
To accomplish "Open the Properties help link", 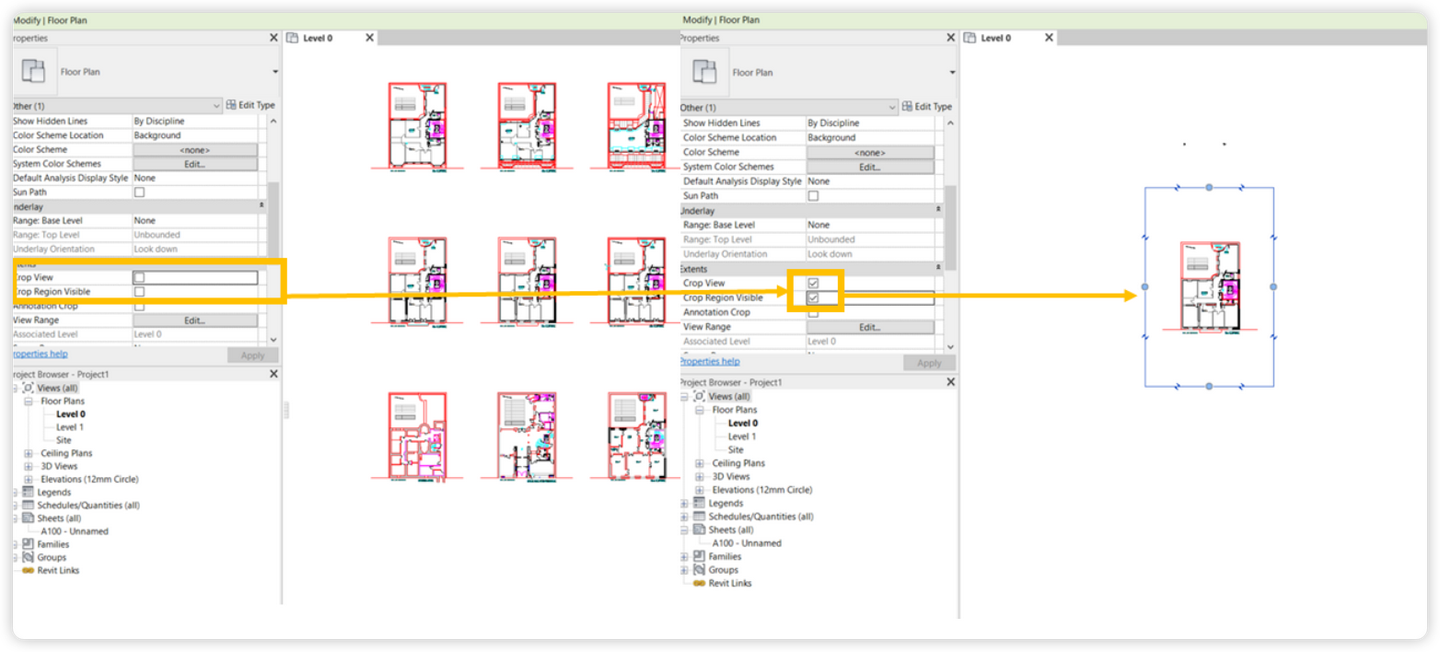I will coord(38,354).
